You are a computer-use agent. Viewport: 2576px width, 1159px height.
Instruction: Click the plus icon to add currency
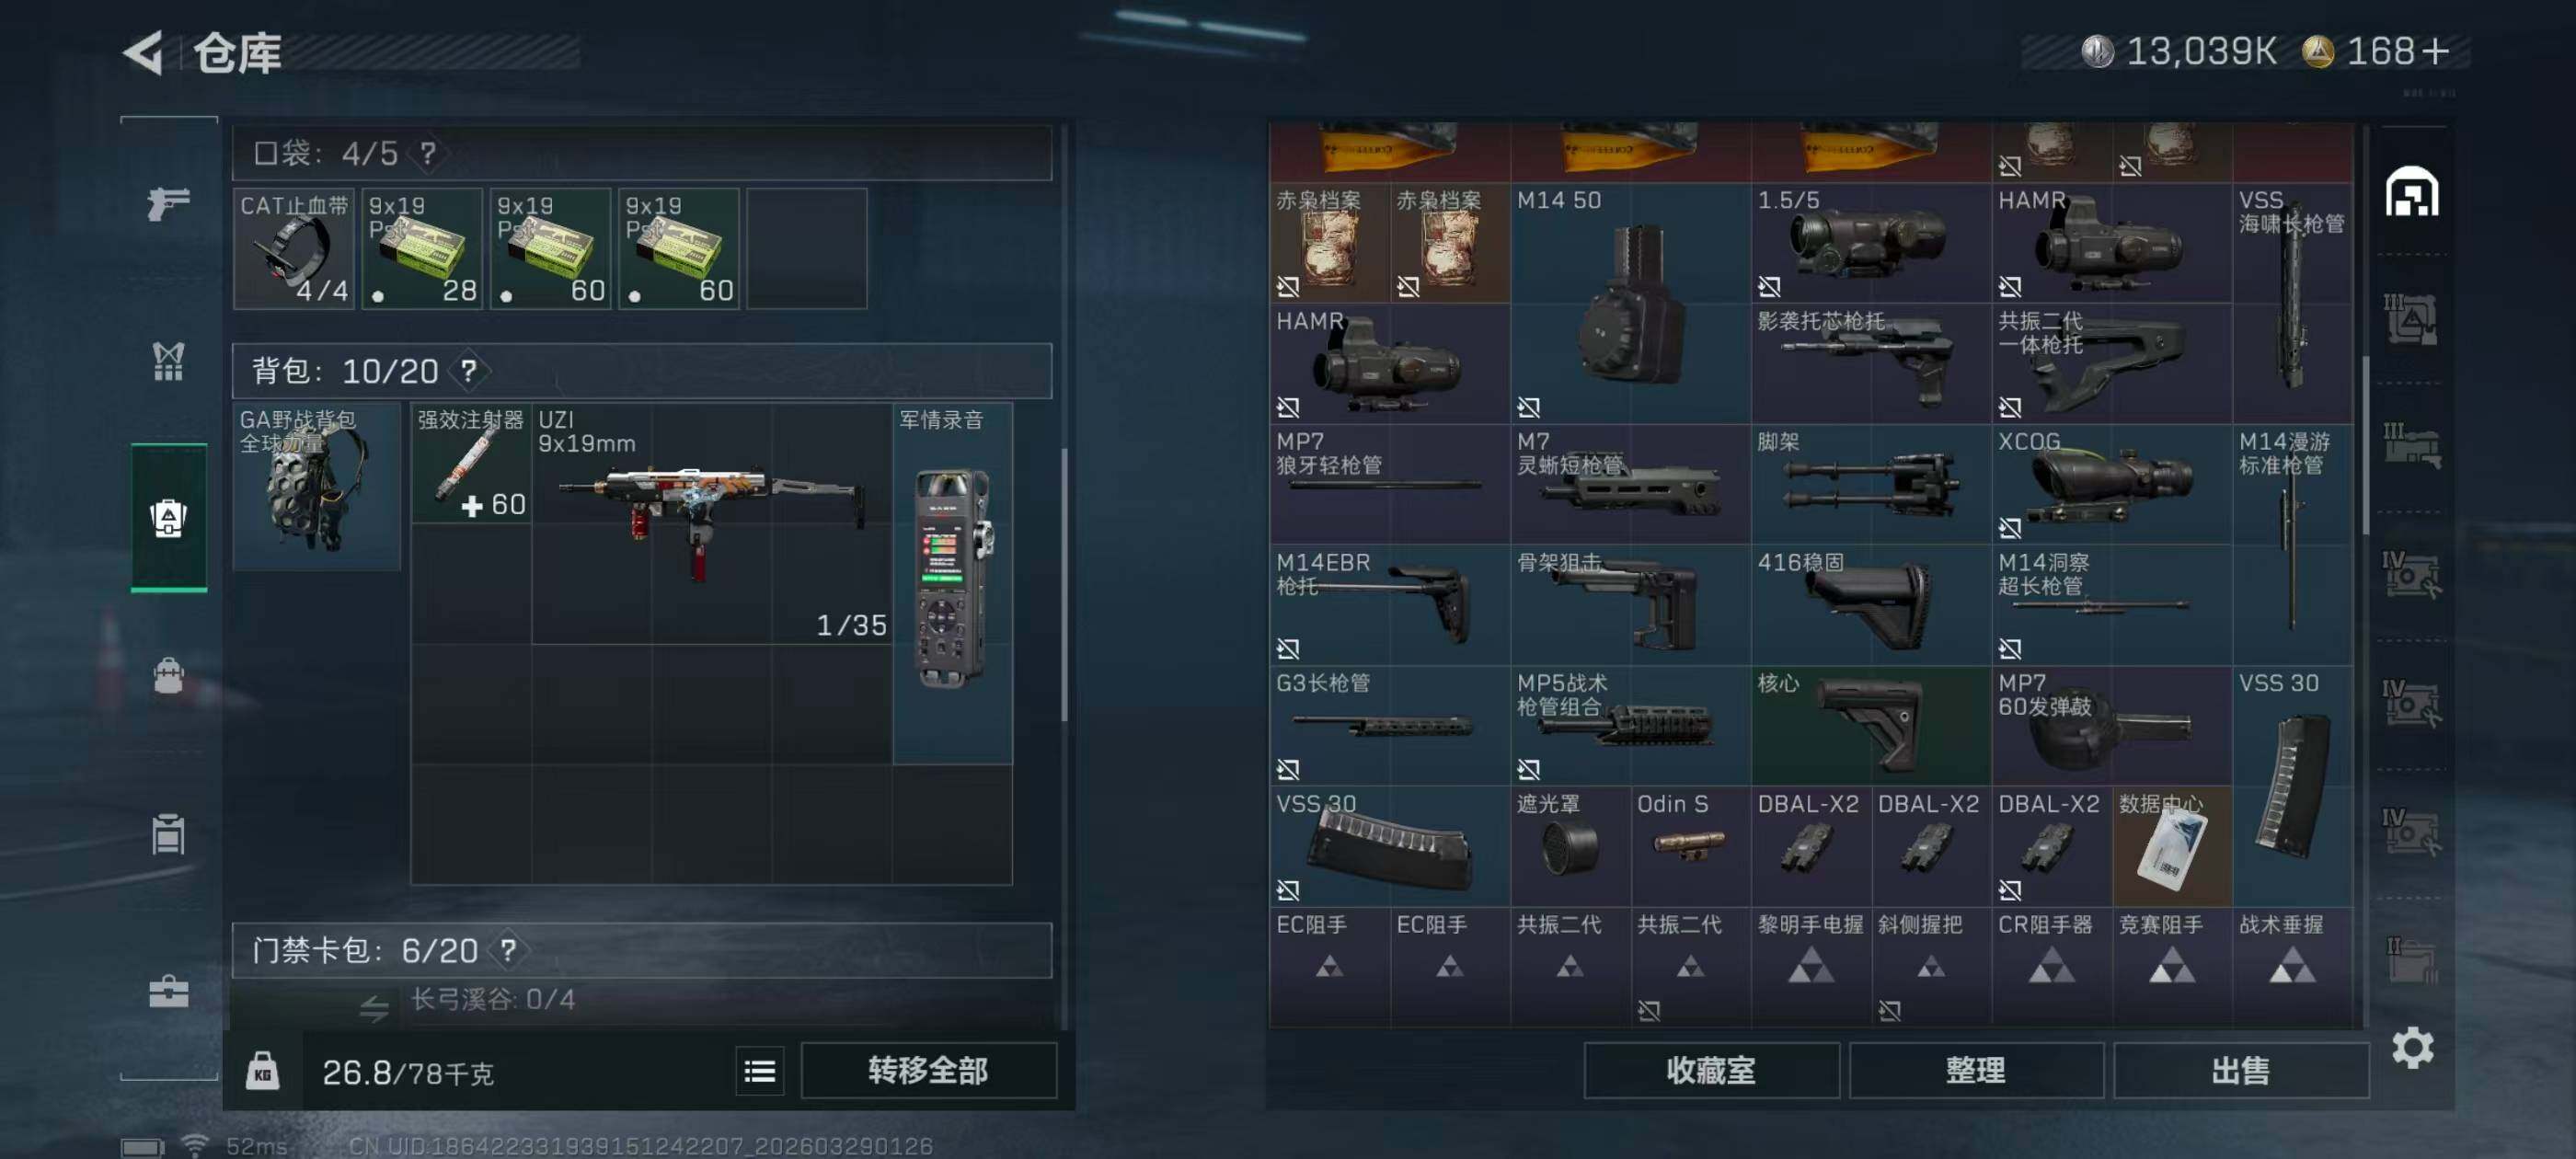coord(2436,51)
